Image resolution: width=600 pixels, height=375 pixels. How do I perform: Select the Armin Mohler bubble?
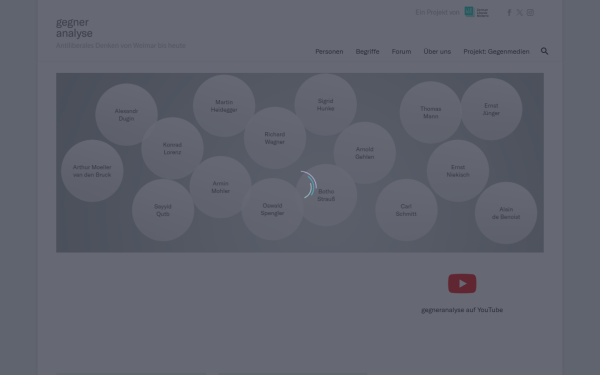[x=220, y=187]
